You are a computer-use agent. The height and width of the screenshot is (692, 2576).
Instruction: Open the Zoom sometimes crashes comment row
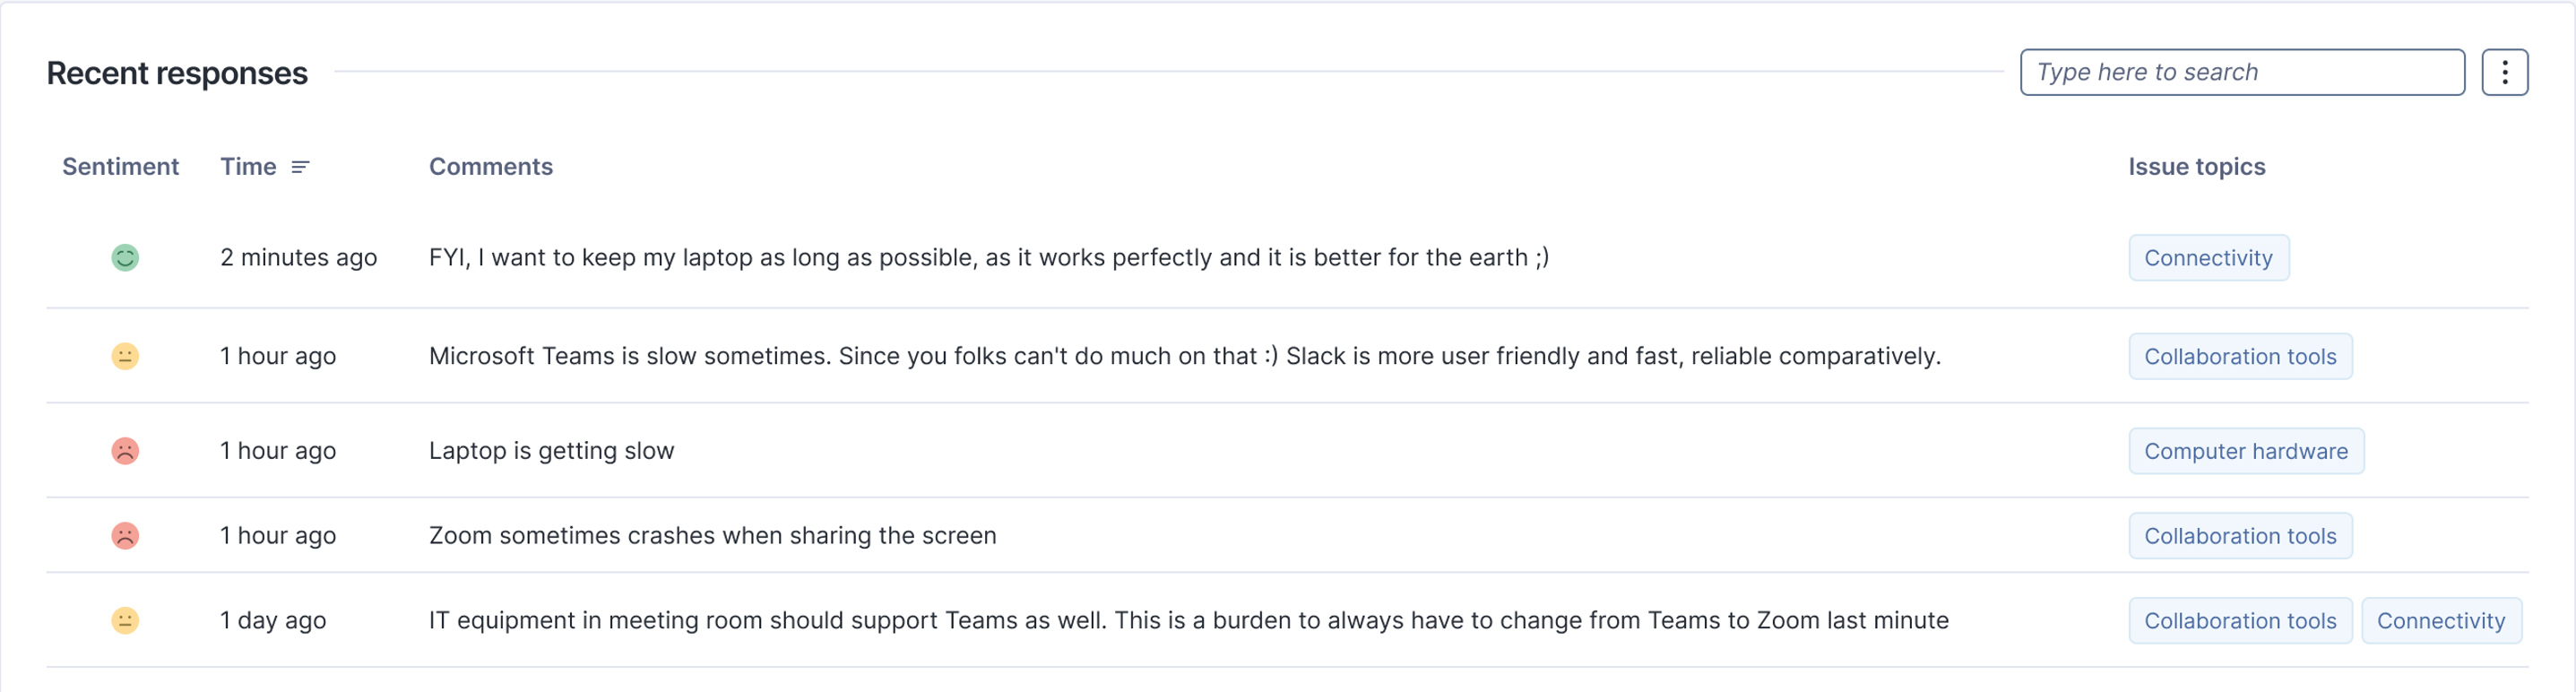pyautogui.click(x=712, y=536)
